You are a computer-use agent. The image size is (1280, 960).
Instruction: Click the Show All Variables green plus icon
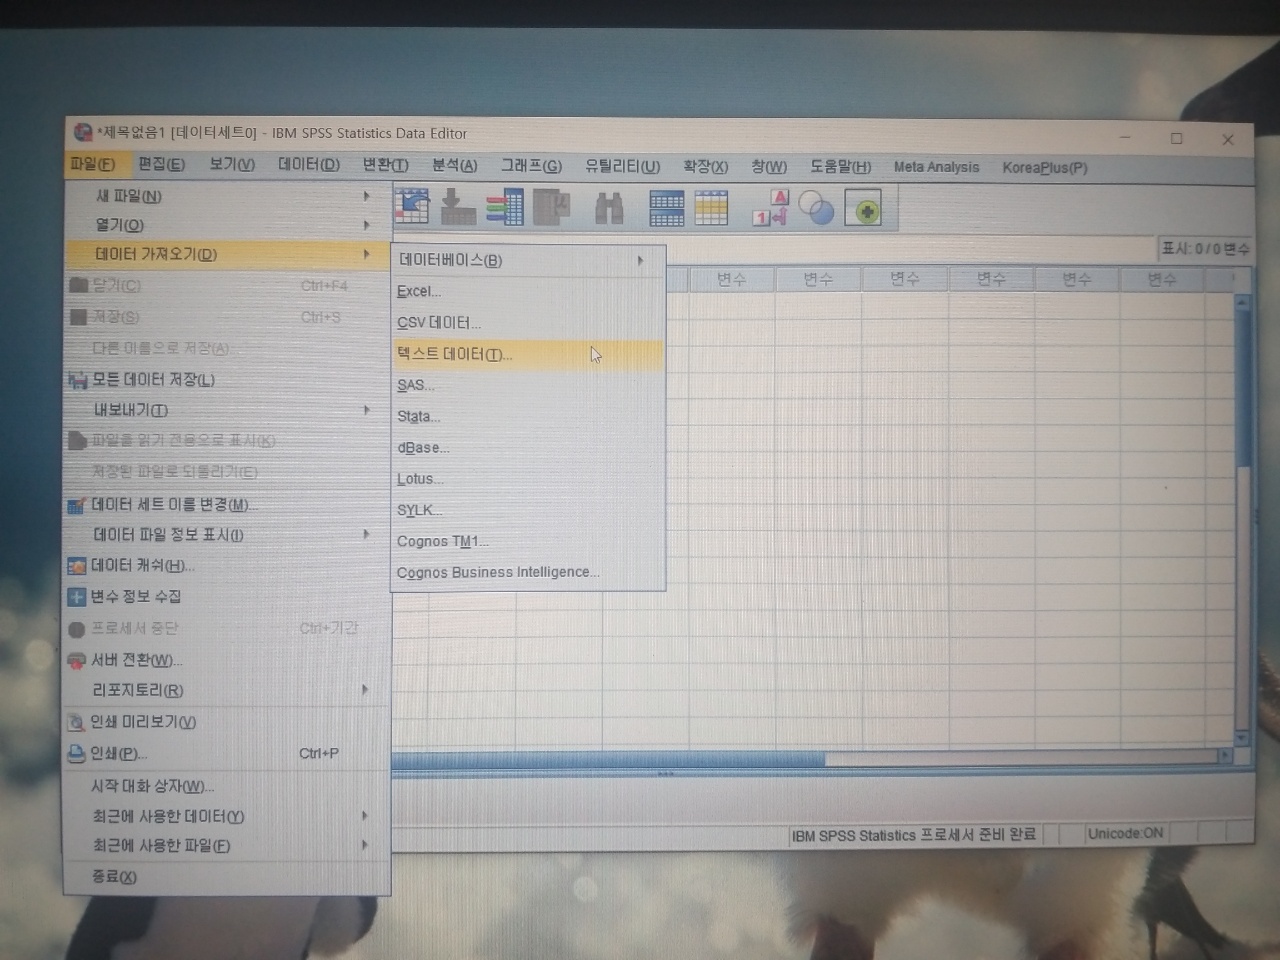point(863,209)
